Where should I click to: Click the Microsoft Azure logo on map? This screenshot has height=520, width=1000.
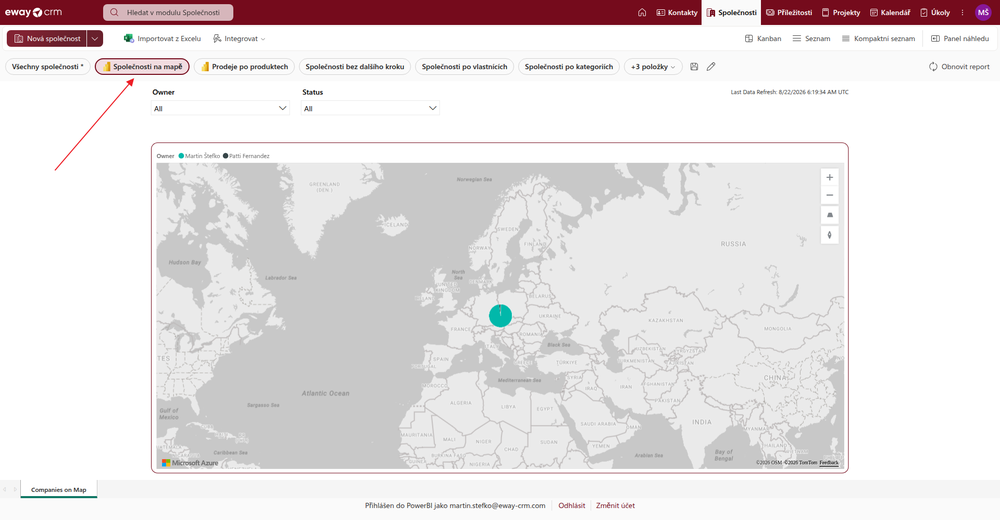coord(190,463)
